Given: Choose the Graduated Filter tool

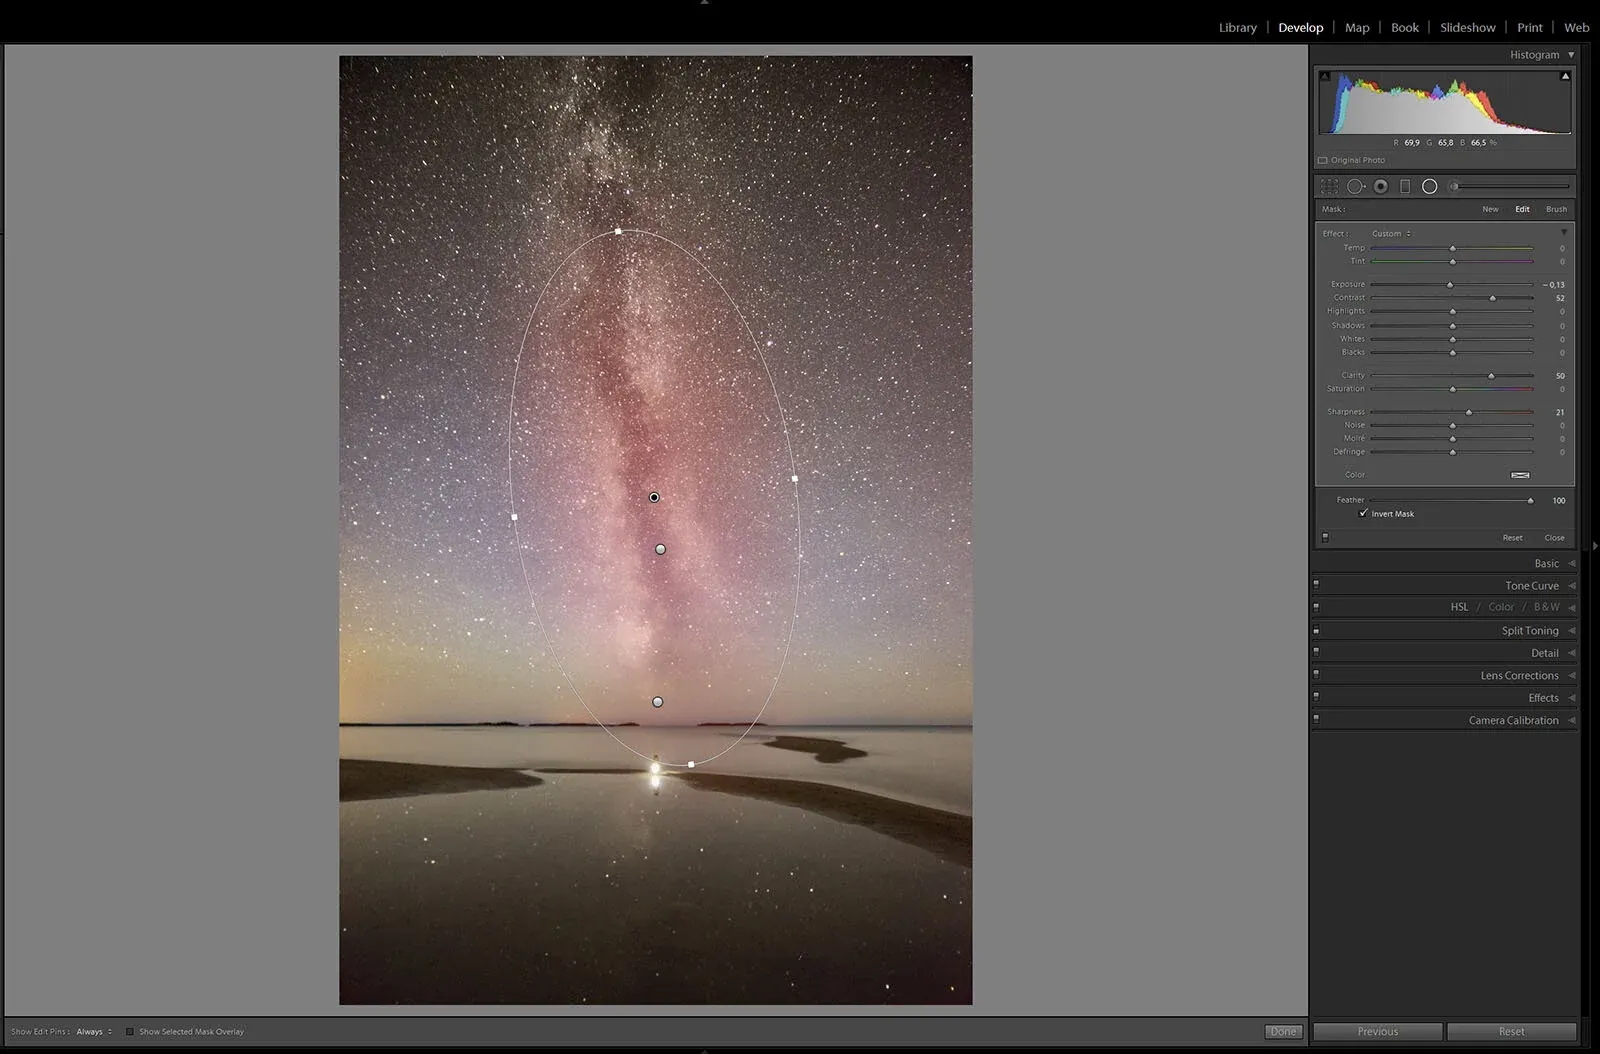Looking at the screenshot, I should [x=1405, y=187].
